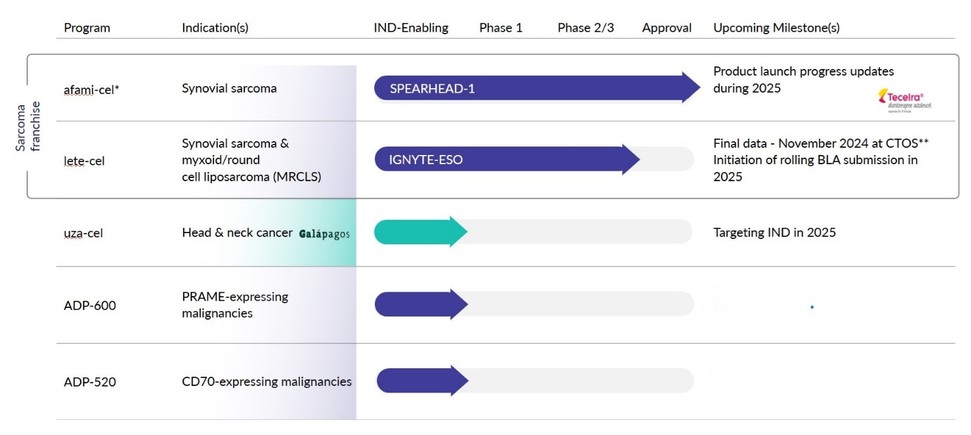Image resolution: width=971 pixels, height=435 pixels.
Task: Click the ADP-520 pipeline arrow
Action: 421,381
